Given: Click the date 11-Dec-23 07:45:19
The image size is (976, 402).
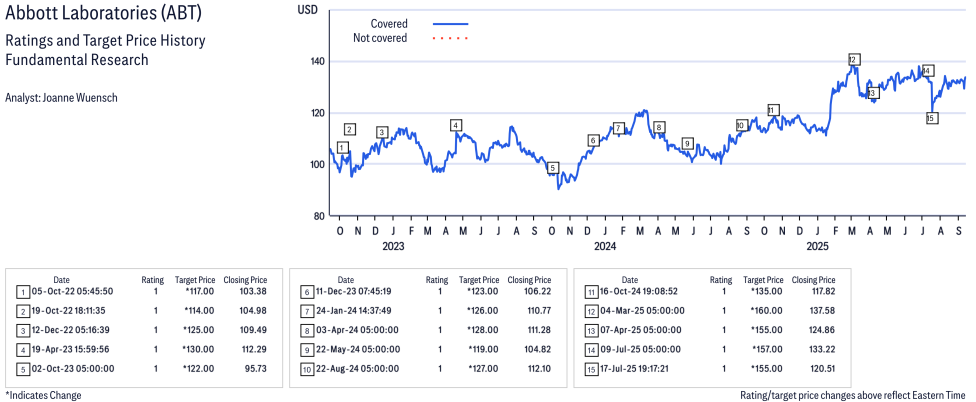Looking at the screenshot, I should tap(356, 291).
